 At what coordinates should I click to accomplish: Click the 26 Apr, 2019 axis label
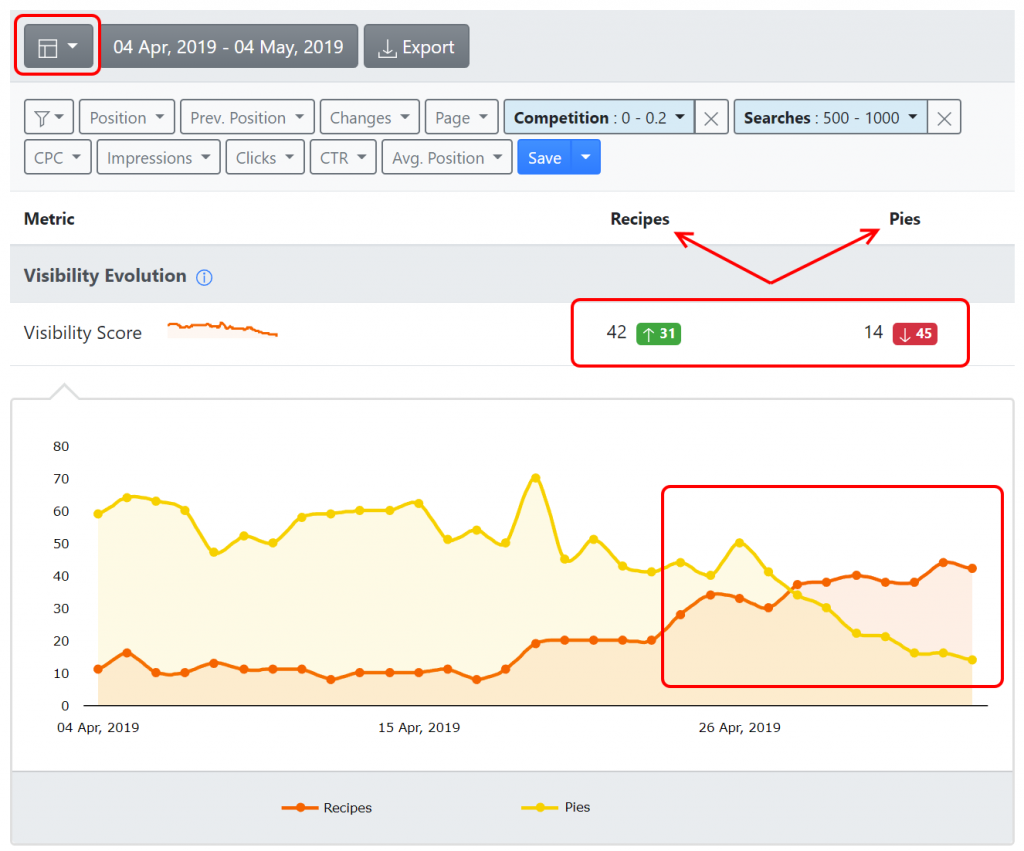739,728
